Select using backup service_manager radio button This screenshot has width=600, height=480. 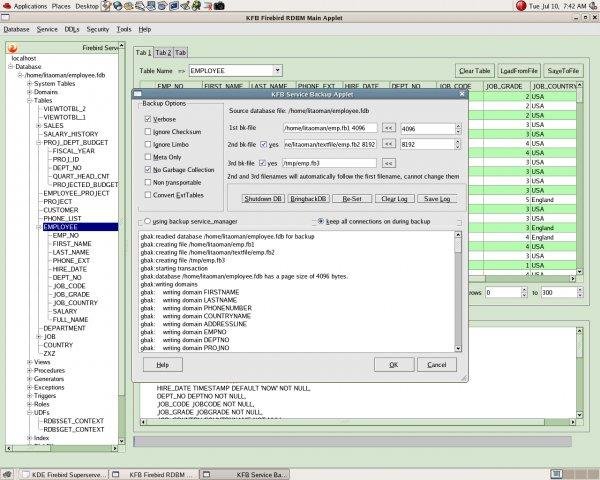point(147,221)
